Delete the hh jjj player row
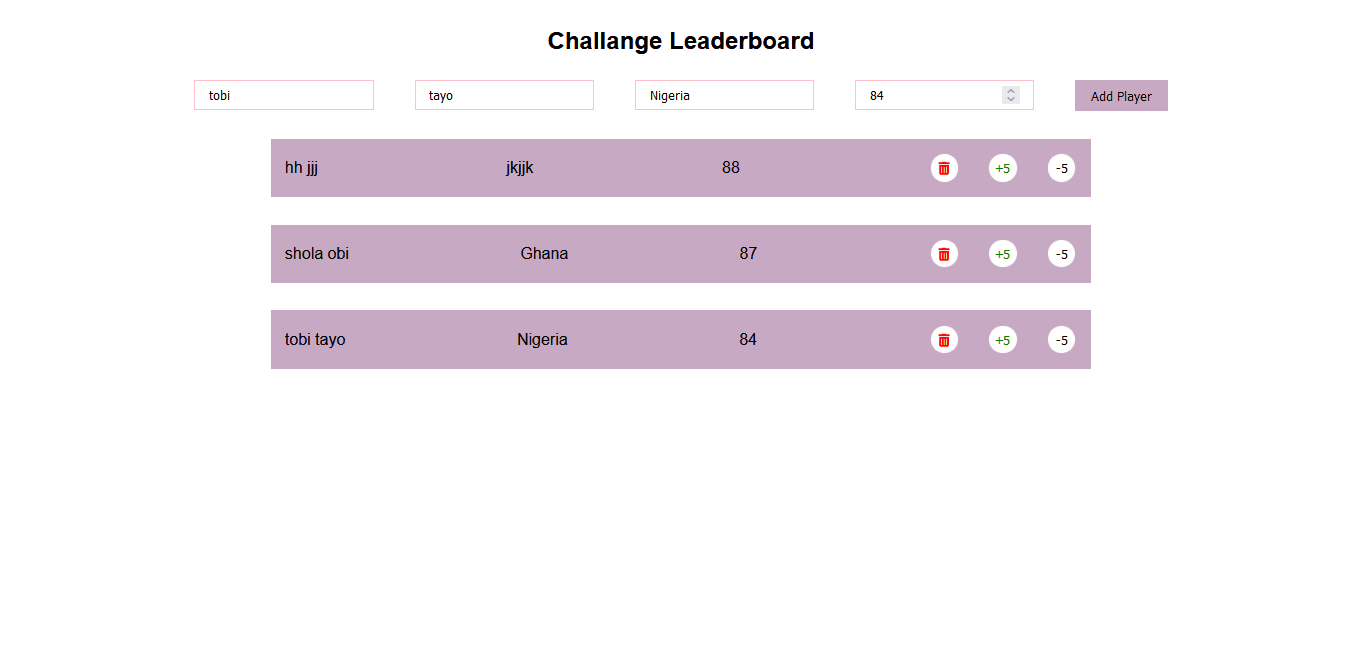 944,168
